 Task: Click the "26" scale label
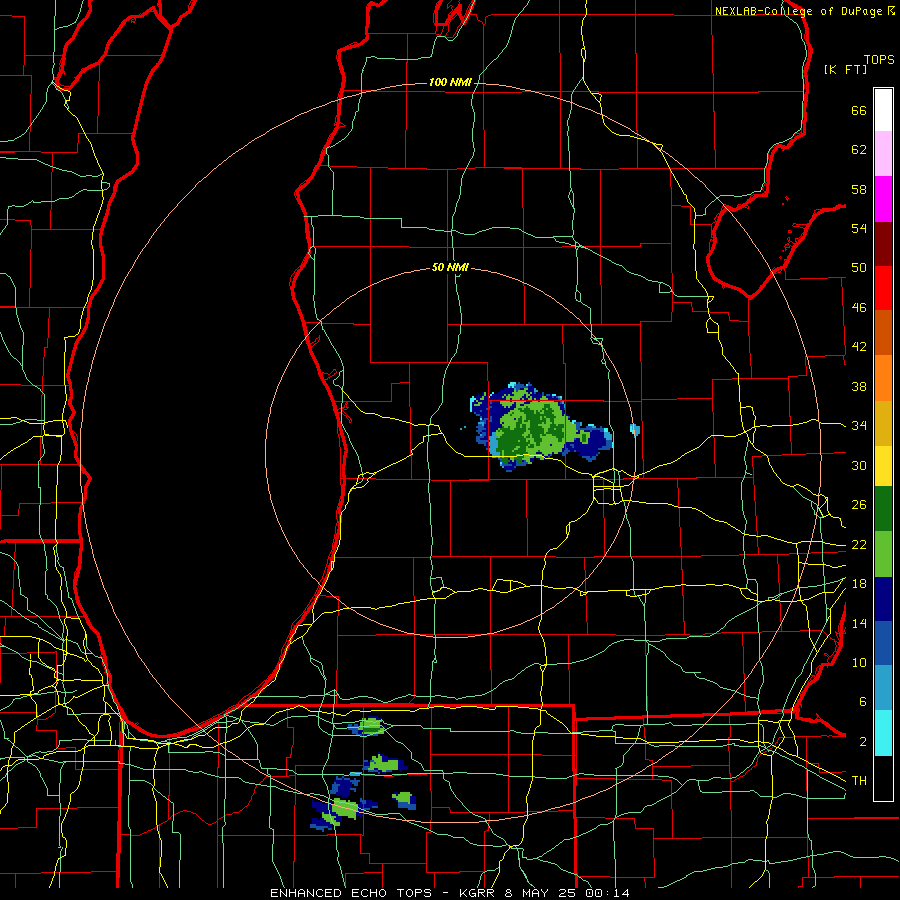click(859, 505)
